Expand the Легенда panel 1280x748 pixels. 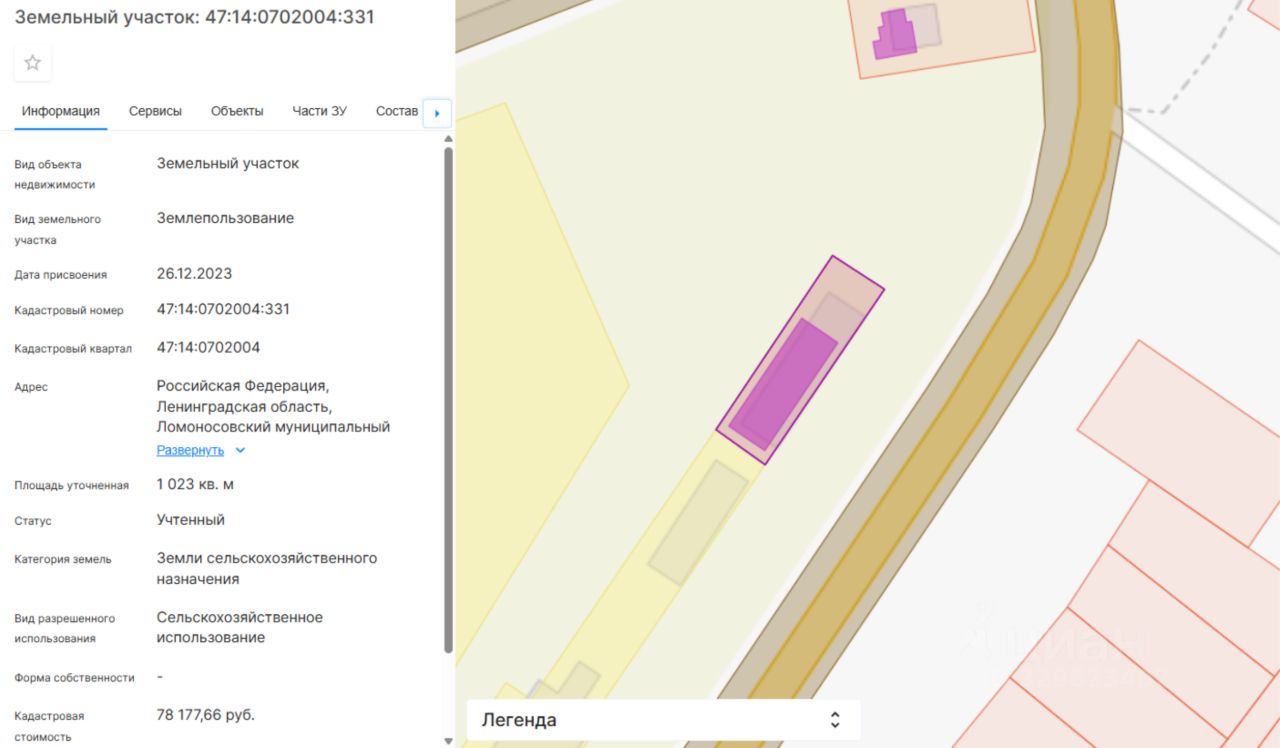663,720
